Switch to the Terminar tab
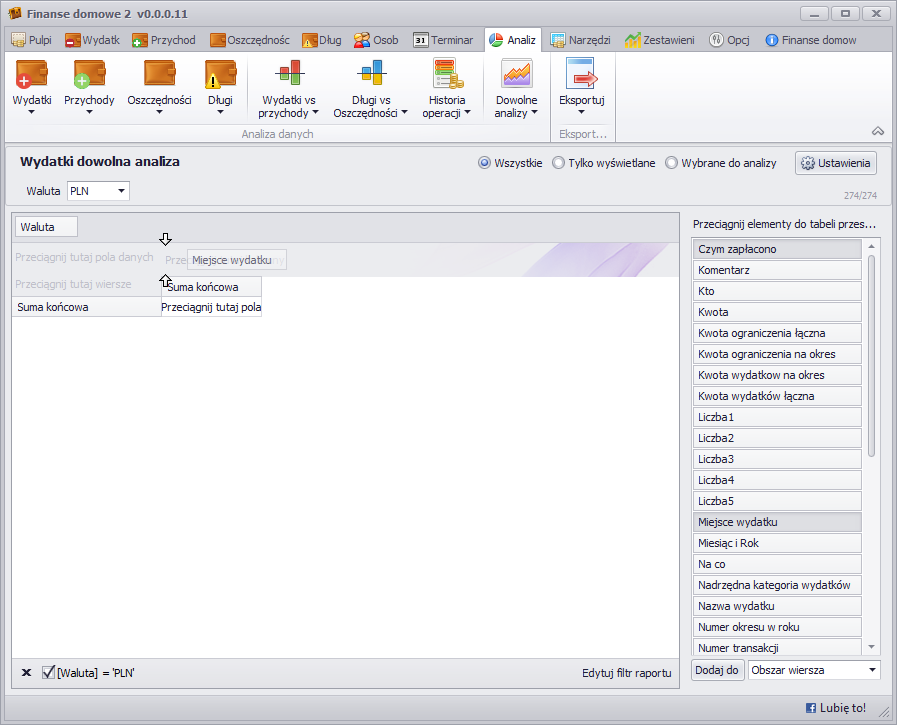 443,40
